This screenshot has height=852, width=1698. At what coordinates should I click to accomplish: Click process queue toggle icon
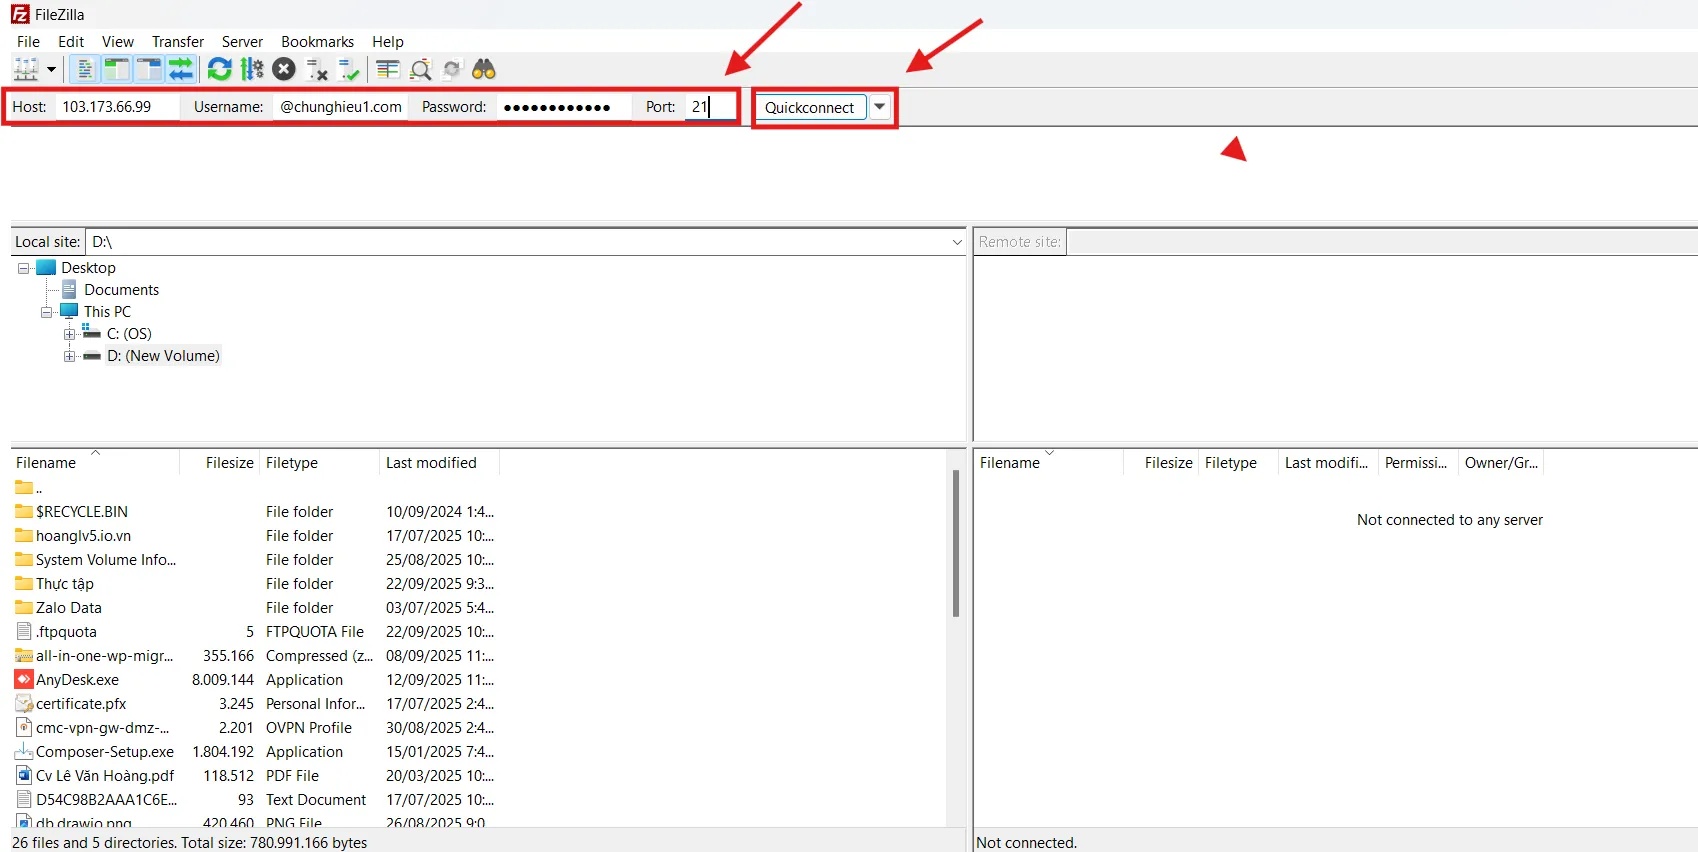[252, 69]
